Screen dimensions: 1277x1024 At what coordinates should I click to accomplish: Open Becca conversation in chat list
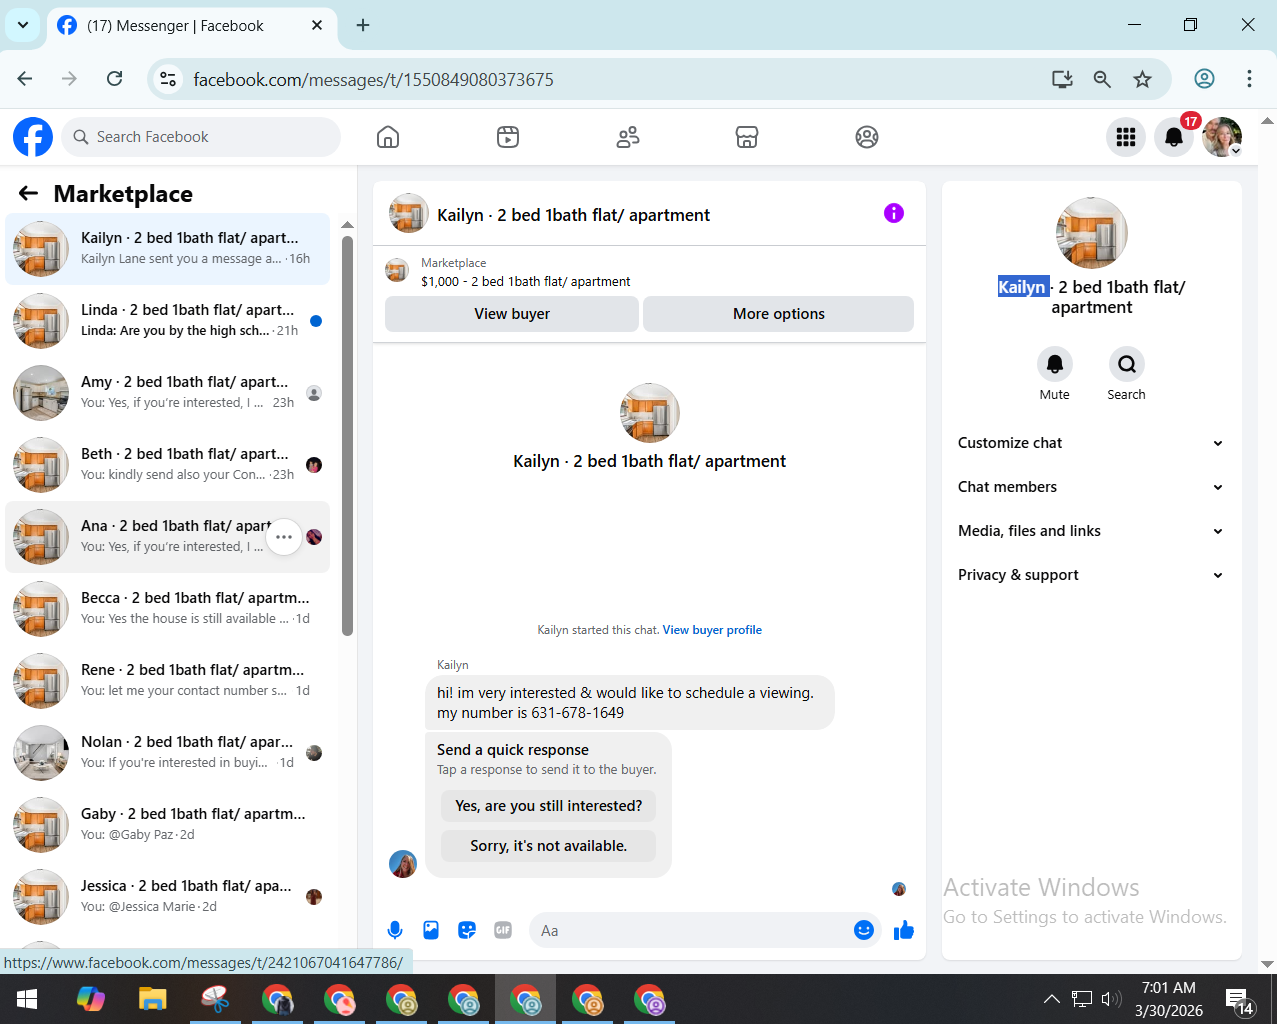pos(167,609)
